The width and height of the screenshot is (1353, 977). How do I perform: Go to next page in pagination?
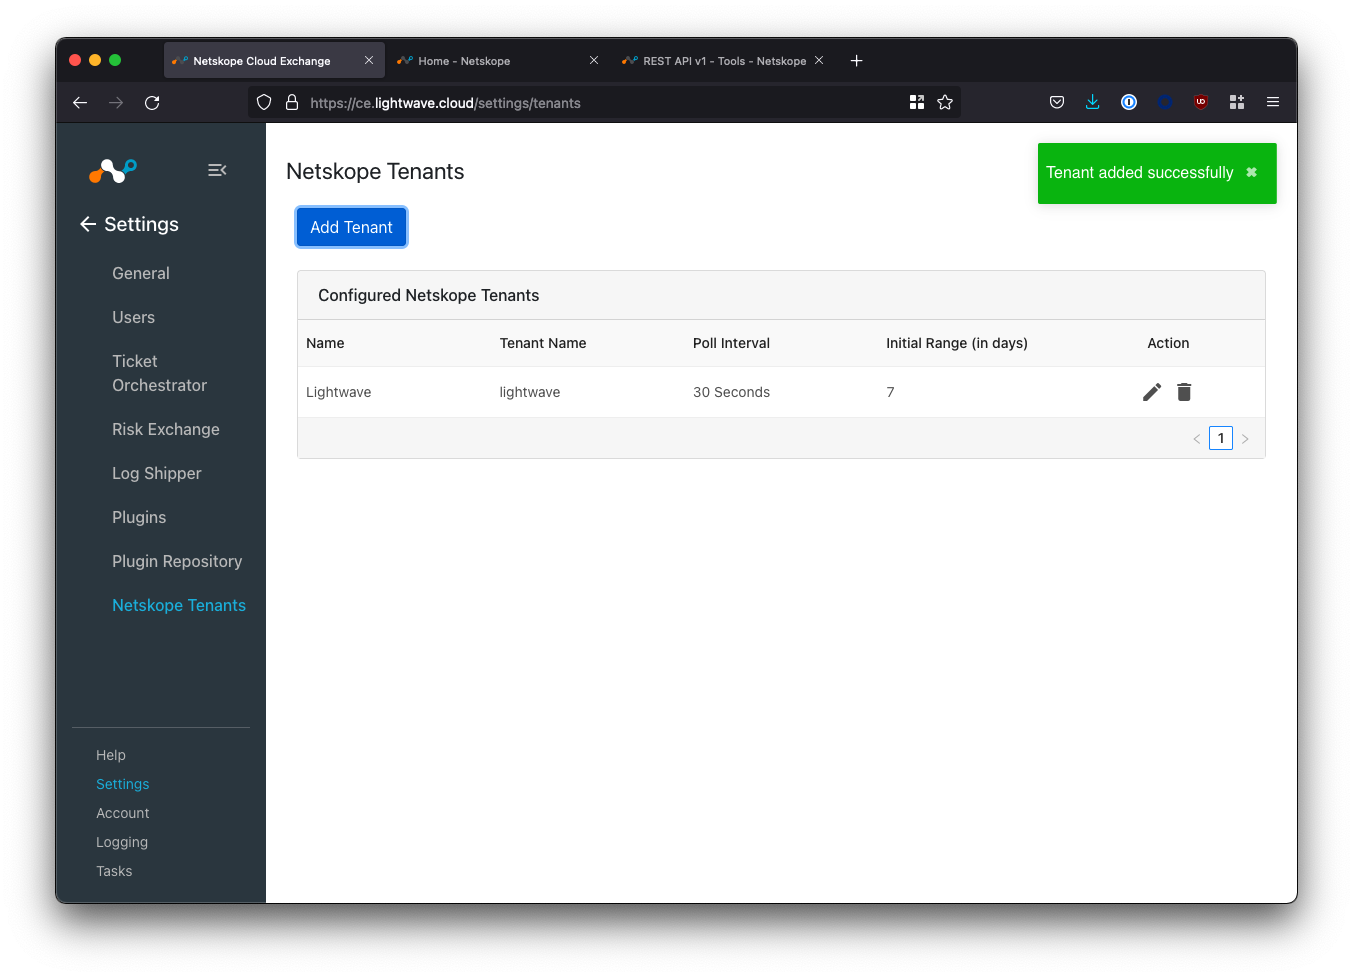[1245, 439]
